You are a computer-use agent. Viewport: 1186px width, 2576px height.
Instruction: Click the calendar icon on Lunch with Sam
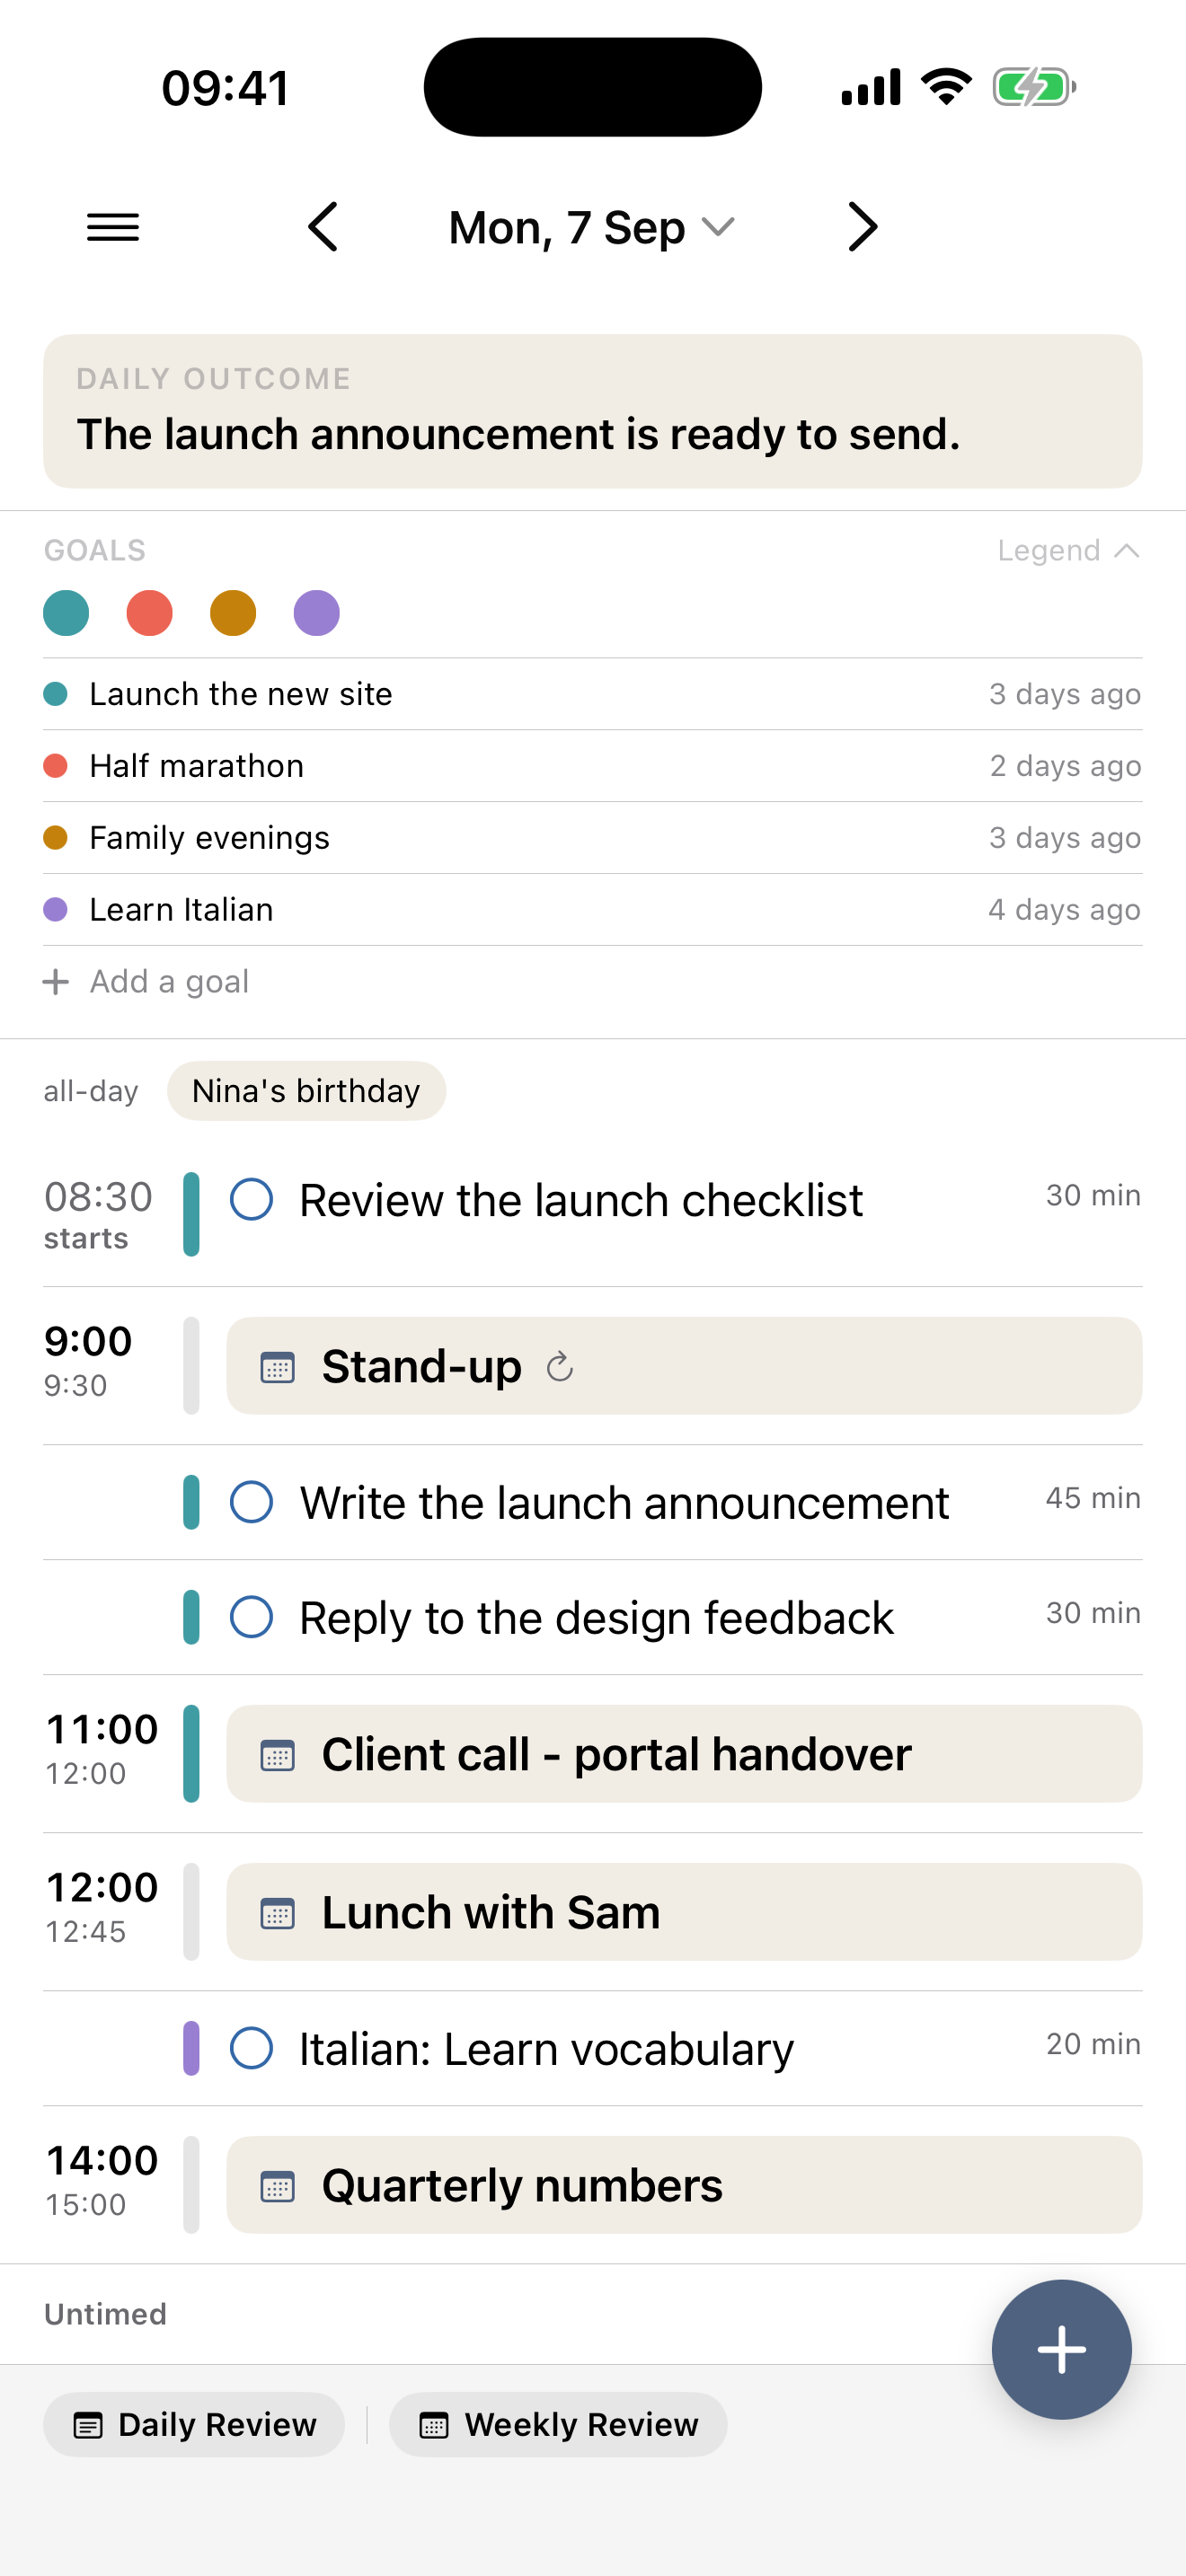point(277,1912)
